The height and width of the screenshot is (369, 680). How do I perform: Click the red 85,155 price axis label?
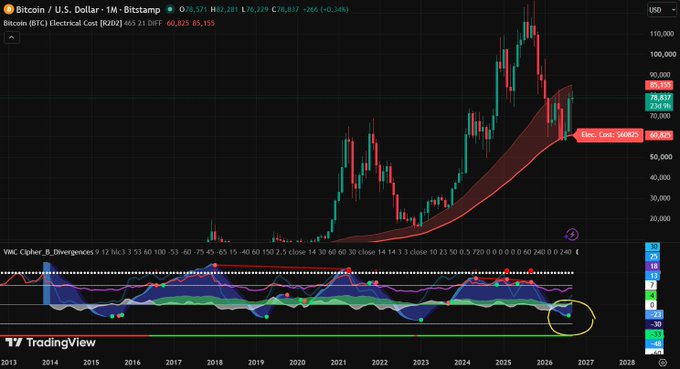click(660, 85)
